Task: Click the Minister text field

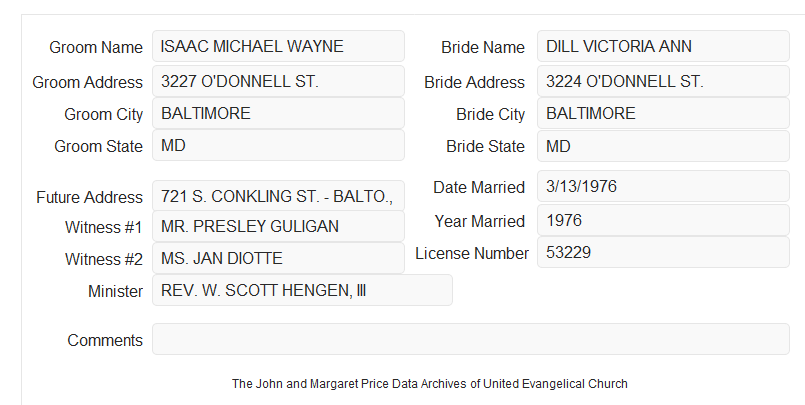Action: click(x=302, y=290)
